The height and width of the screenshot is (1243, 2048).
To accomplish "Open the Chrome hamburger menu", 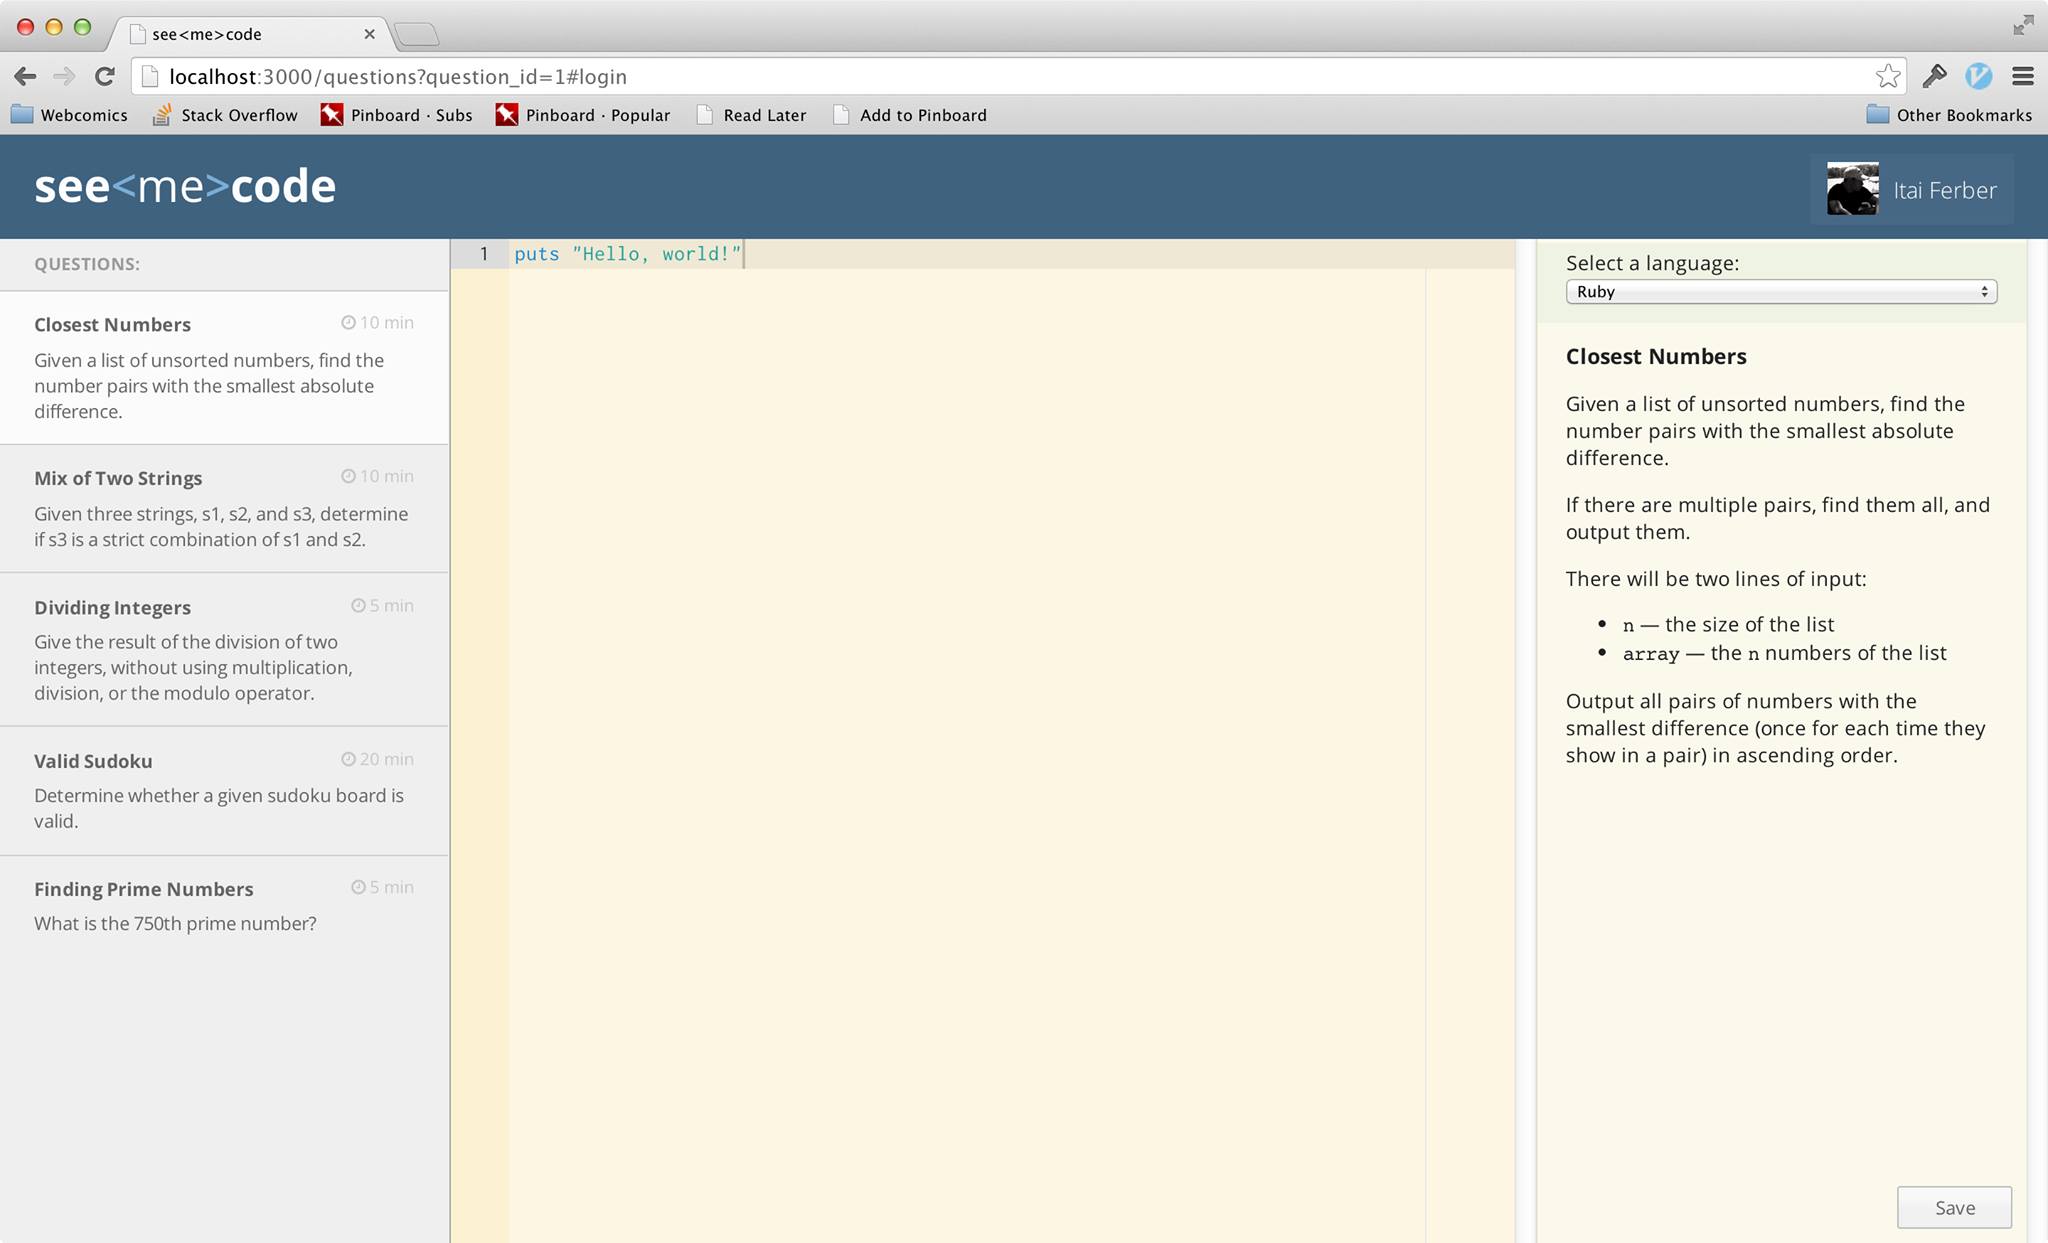I will click(2023, 76).
